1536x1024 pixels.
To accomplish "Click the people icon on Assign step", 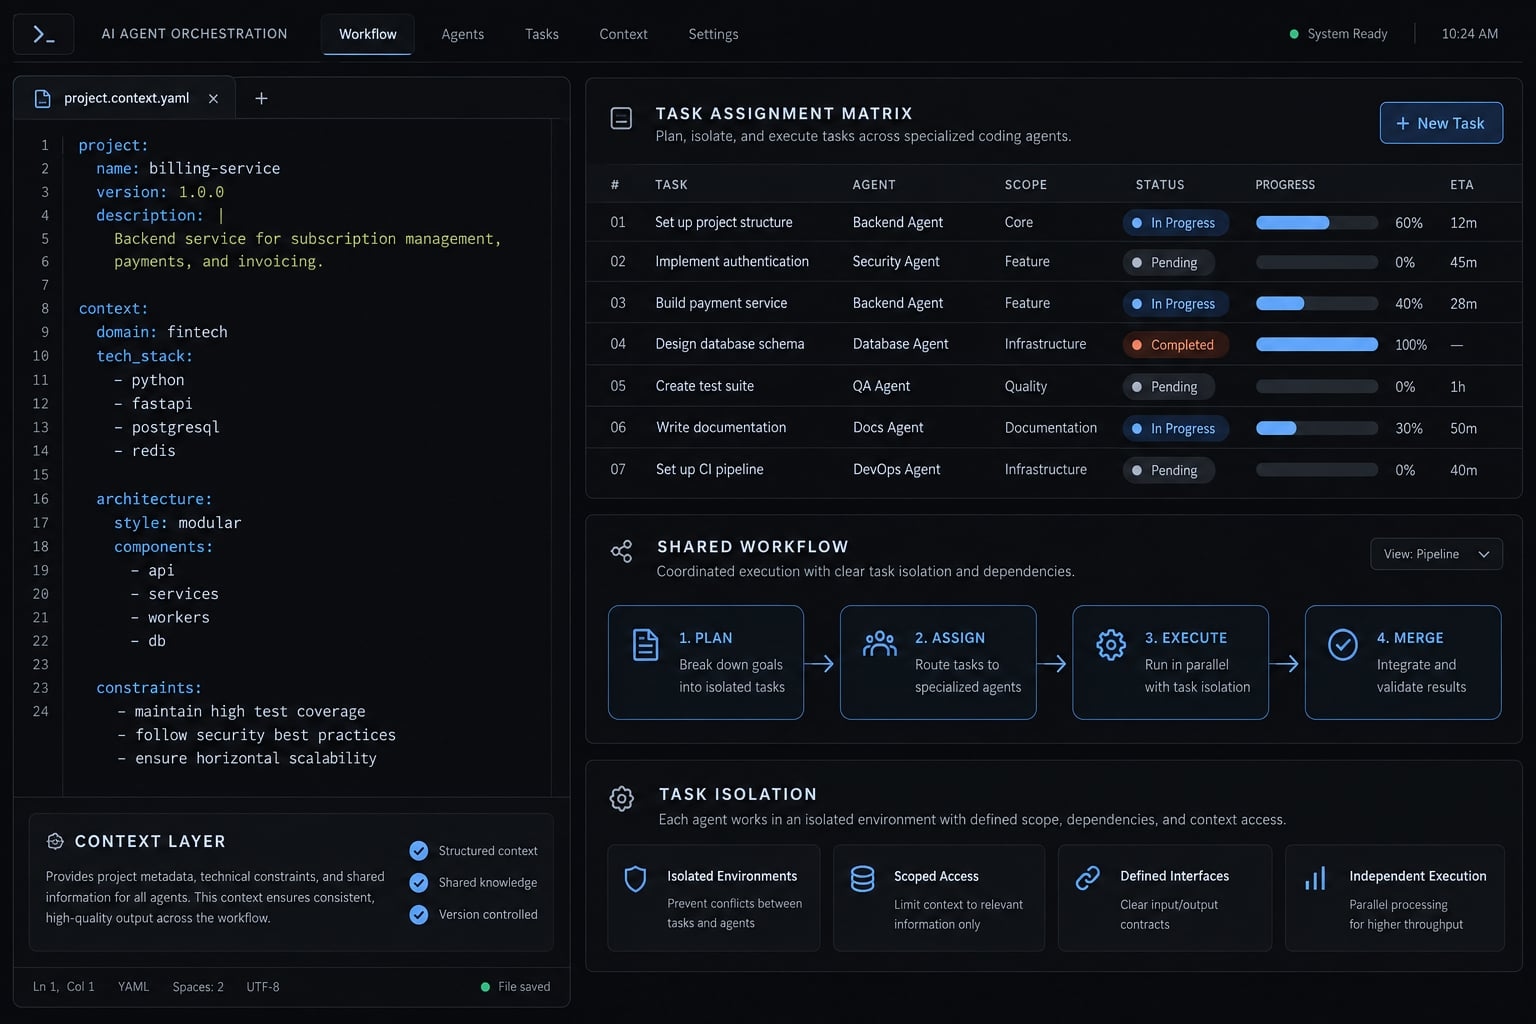I will pyautogui.click(x=879, y=644).
